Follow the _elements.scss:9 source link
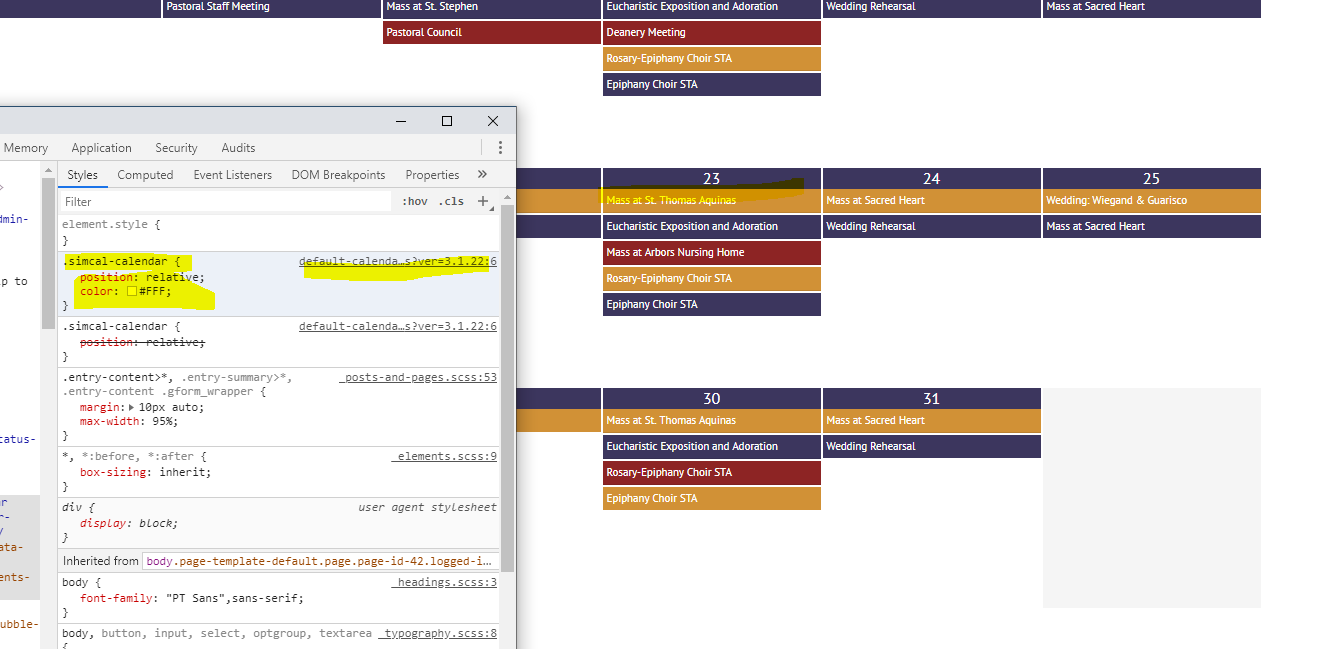 click(x=443, y=456)
